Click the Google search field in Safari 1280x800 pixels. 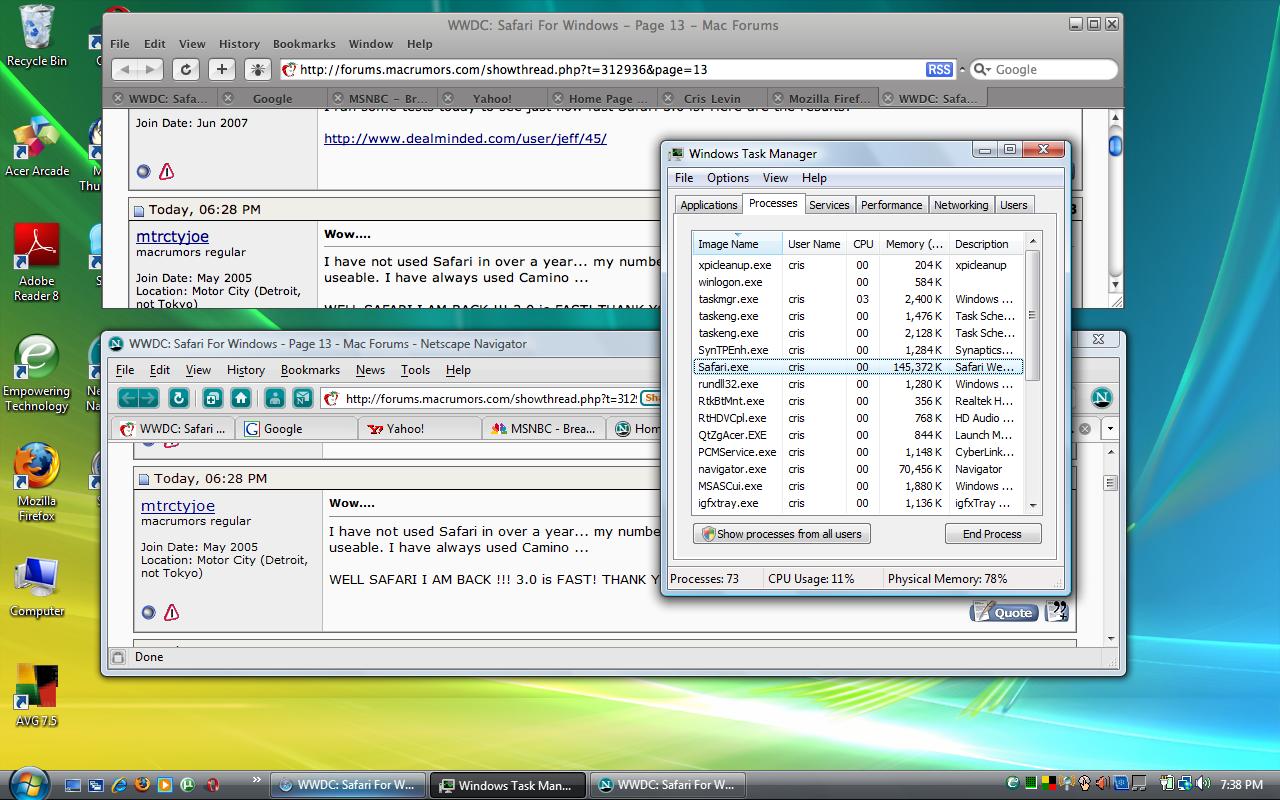(x=1043, y=69)
